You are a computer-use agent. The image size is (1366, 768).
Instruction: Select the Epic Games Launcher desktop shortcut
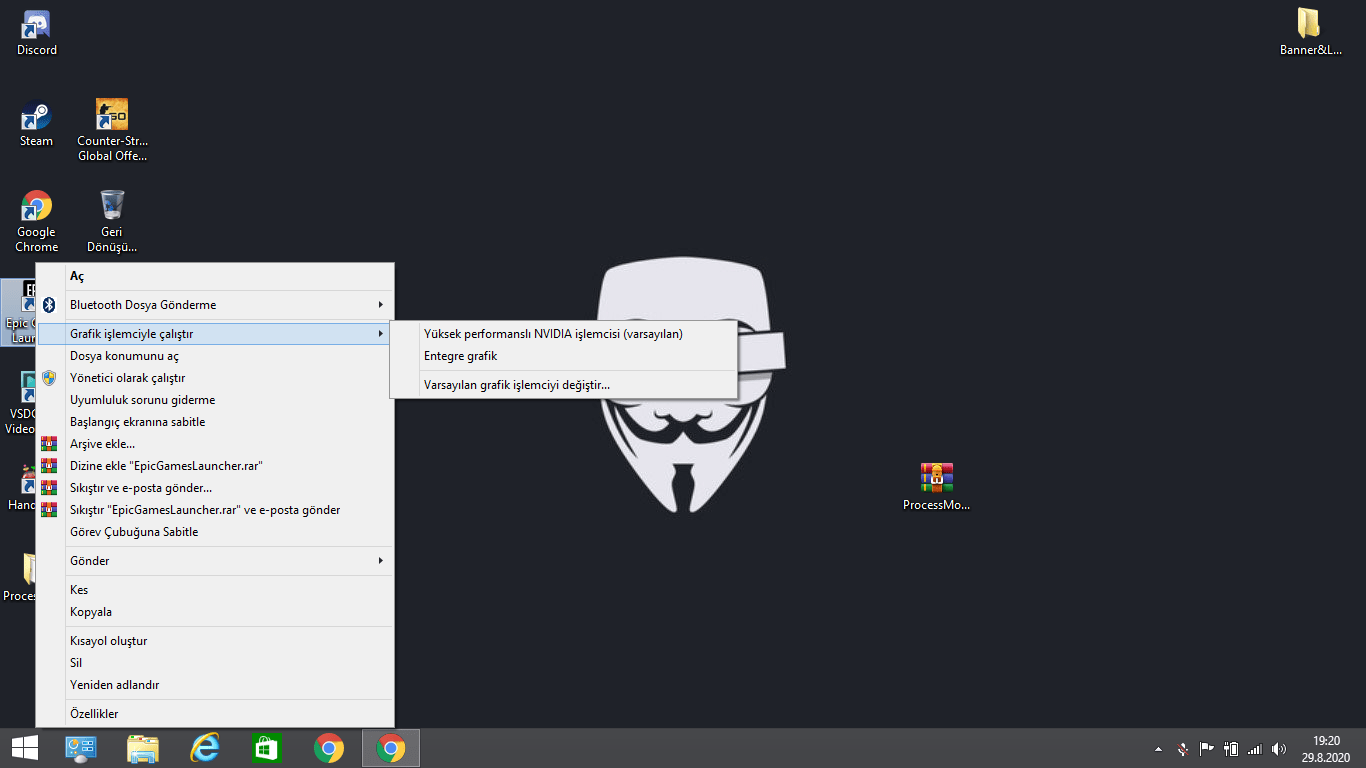click(20, 312)
